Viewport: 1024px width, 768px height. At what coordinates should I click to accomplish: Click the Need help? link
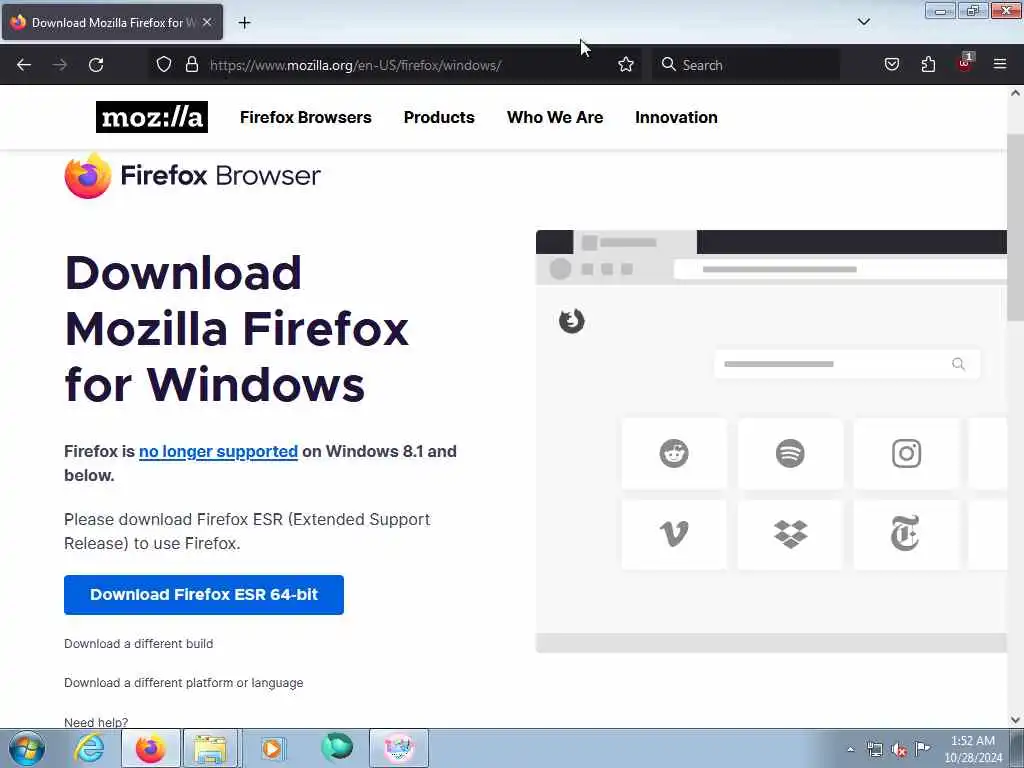click(96, 722)
